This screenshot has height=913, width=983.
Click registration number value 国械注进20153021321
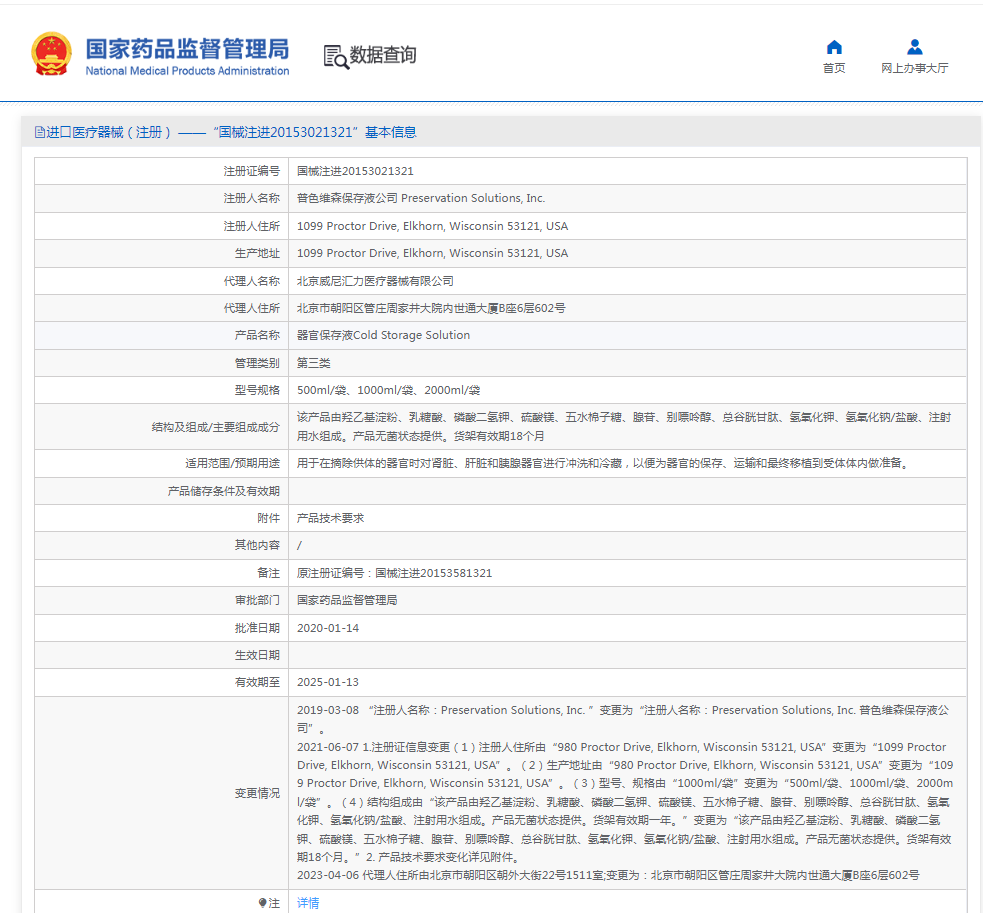click(x=355, y=171)
